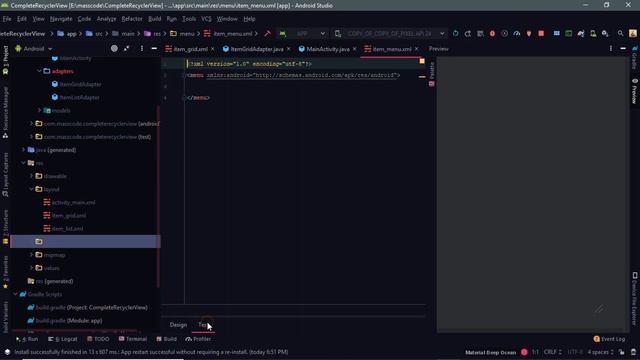Click the CRLF line separator selector
The height and width of the screenshot is (360, 640).
click(552, 352)
